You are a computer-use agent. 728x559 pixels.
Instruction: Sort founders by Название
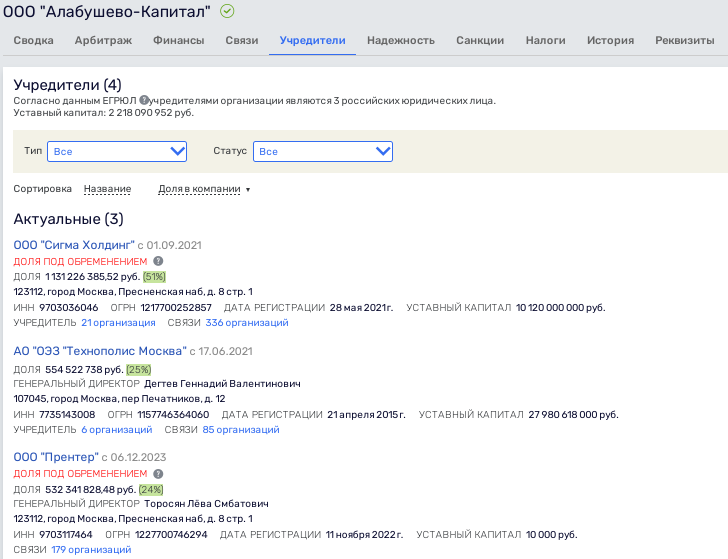point(107,189)
